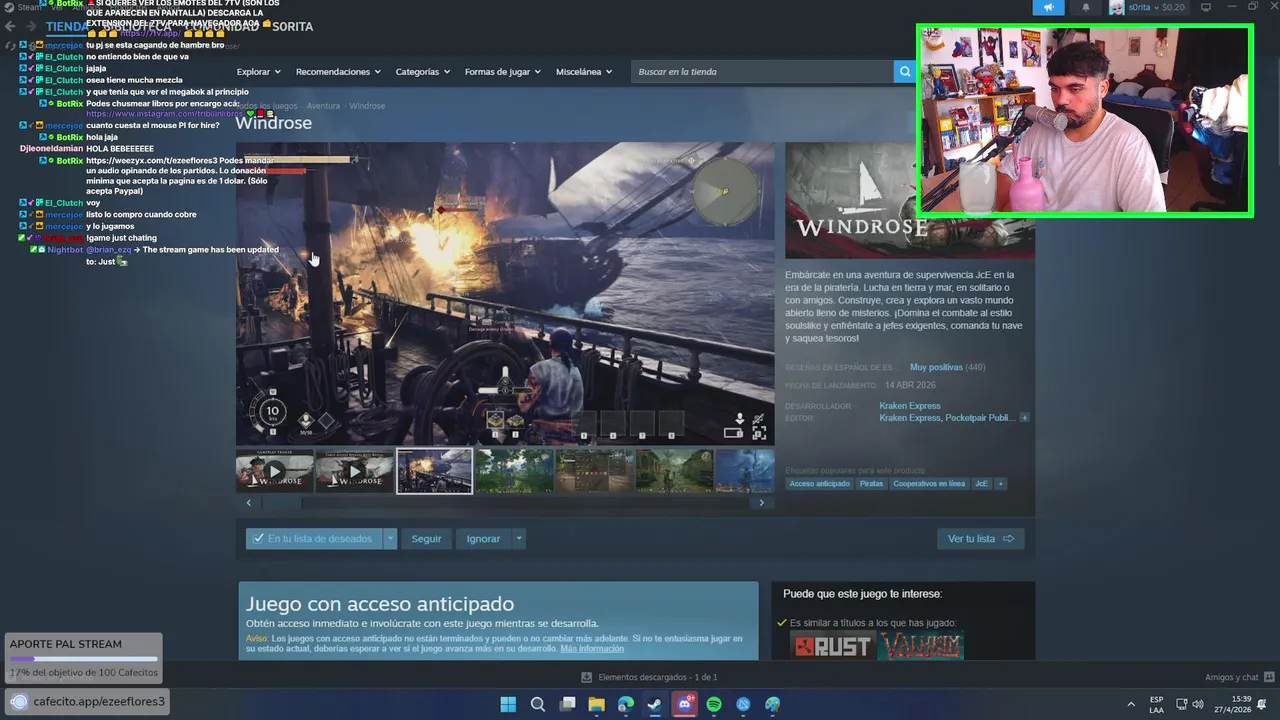The image size is (1280, 720).
Task: Click the Steam taskbar icon
Action: 655,704
